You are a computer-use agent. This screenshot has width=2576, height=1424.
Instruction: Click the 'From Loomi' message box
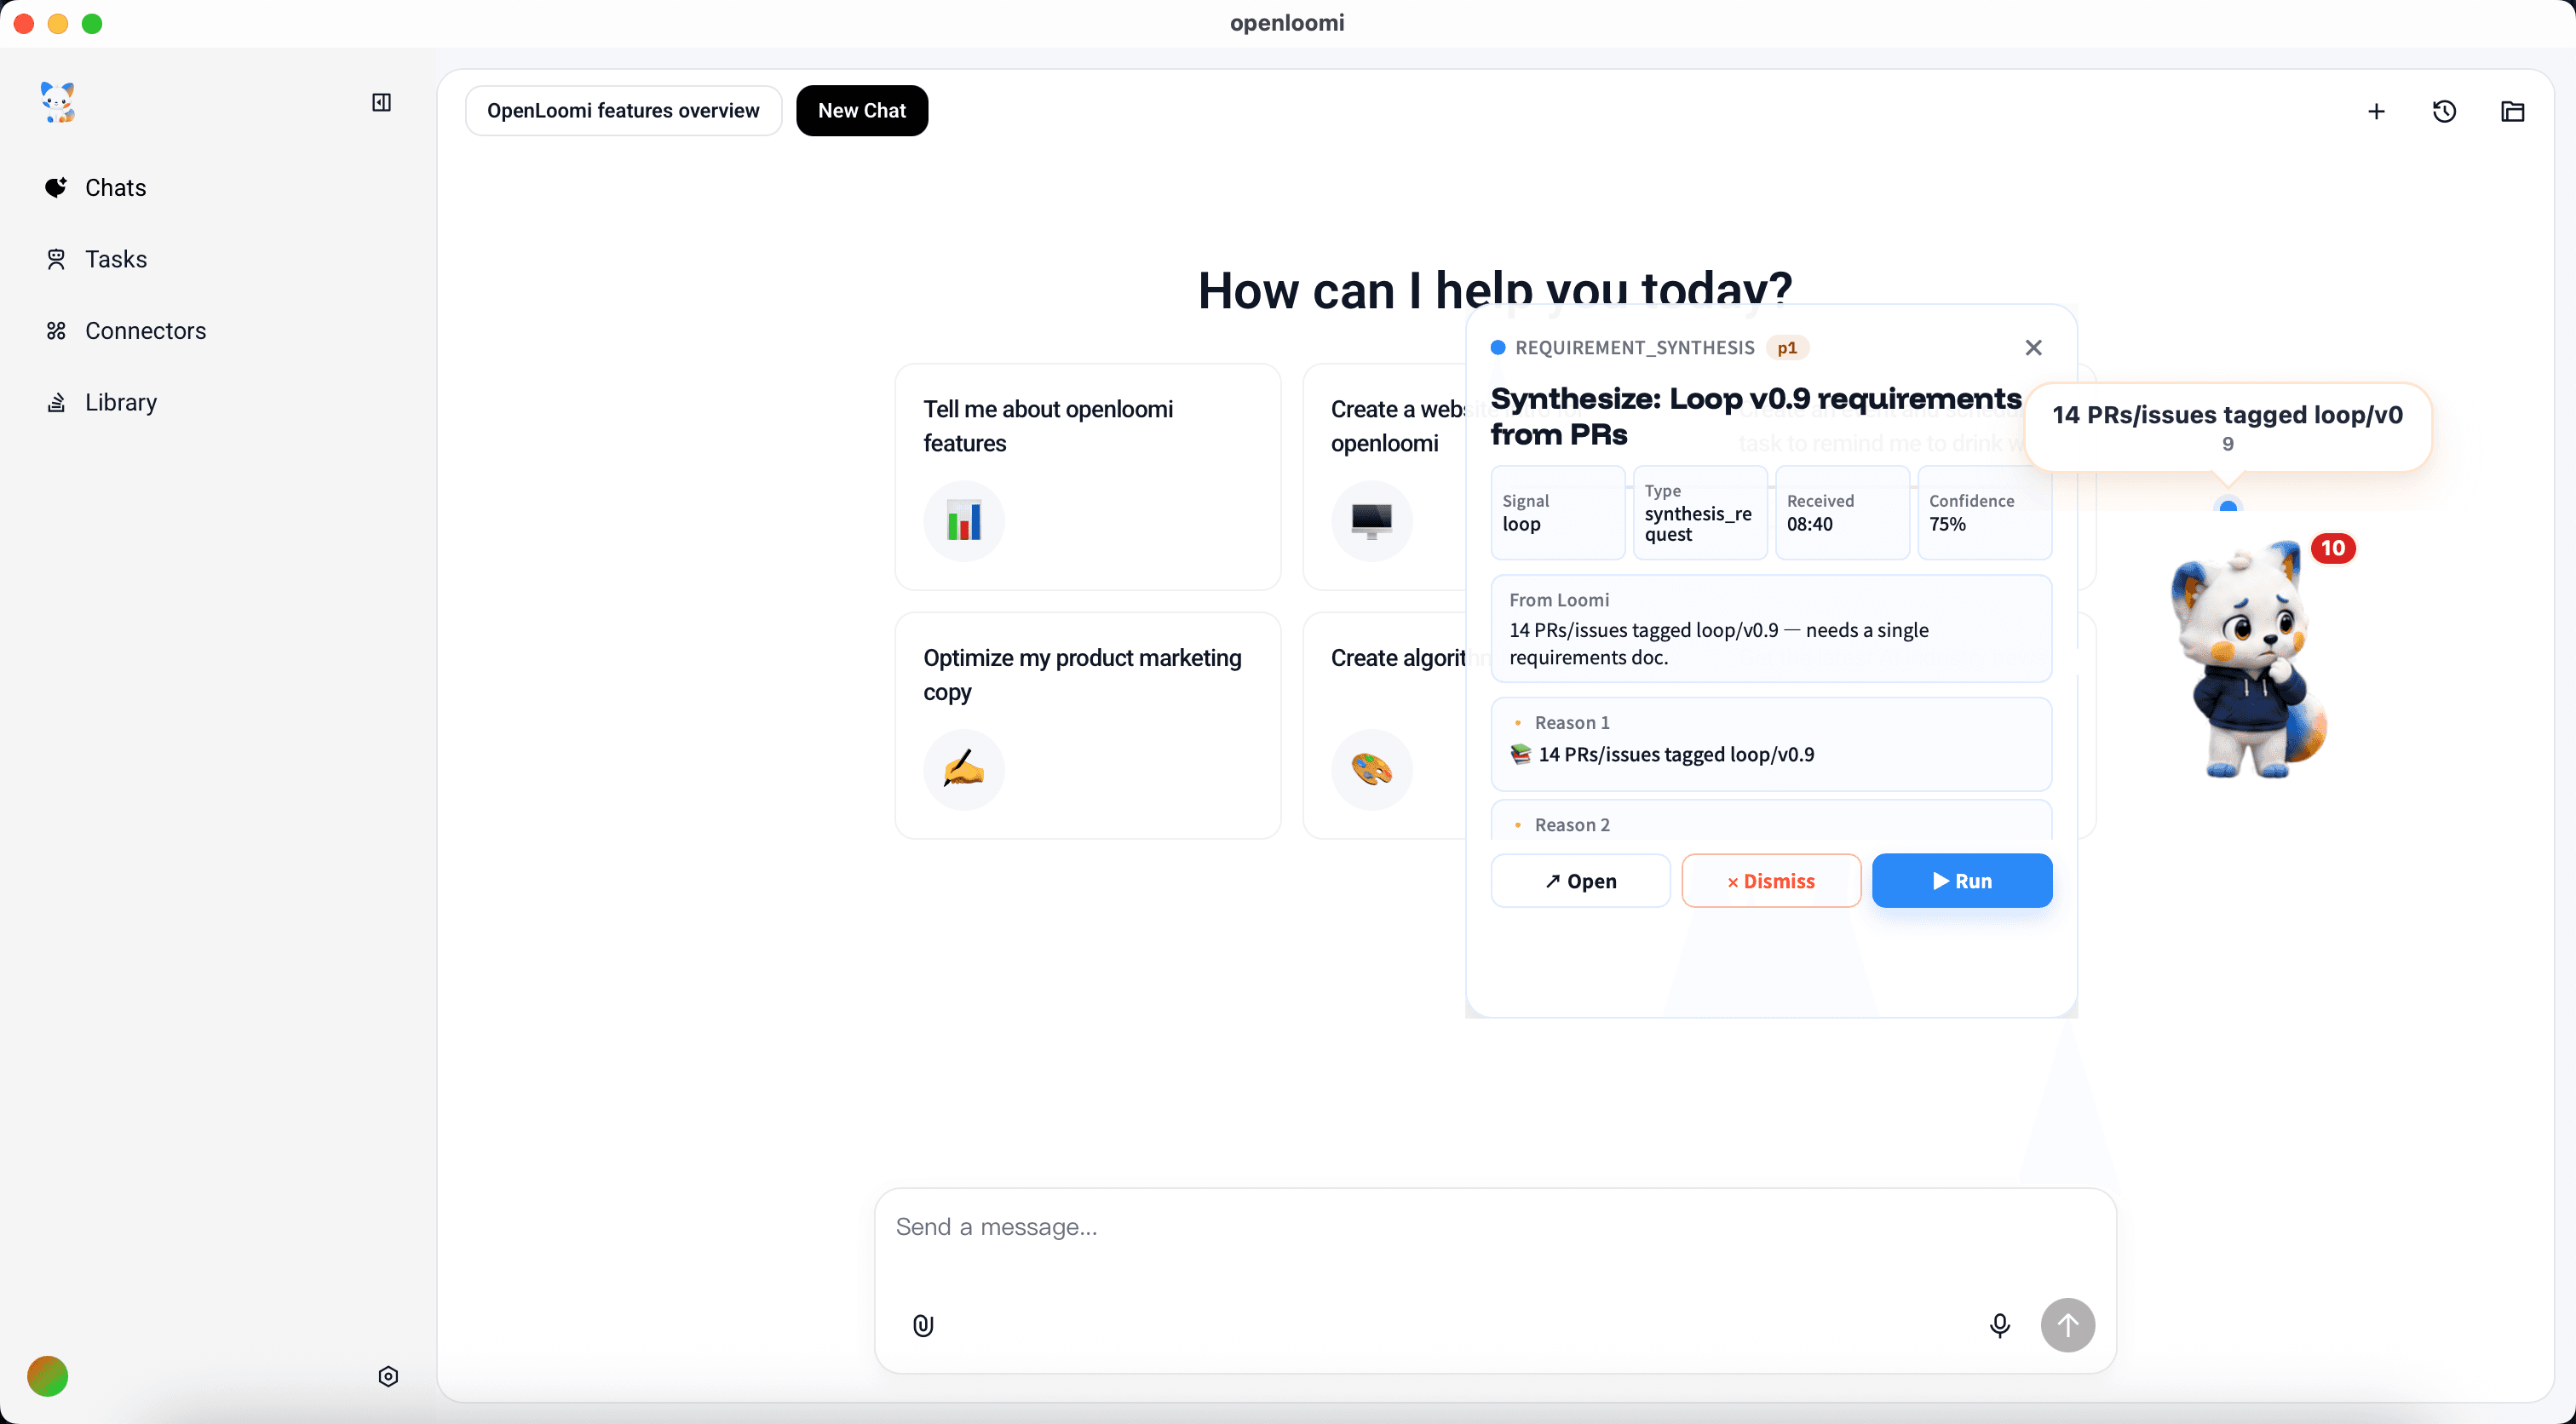[x=1771, y=629]
